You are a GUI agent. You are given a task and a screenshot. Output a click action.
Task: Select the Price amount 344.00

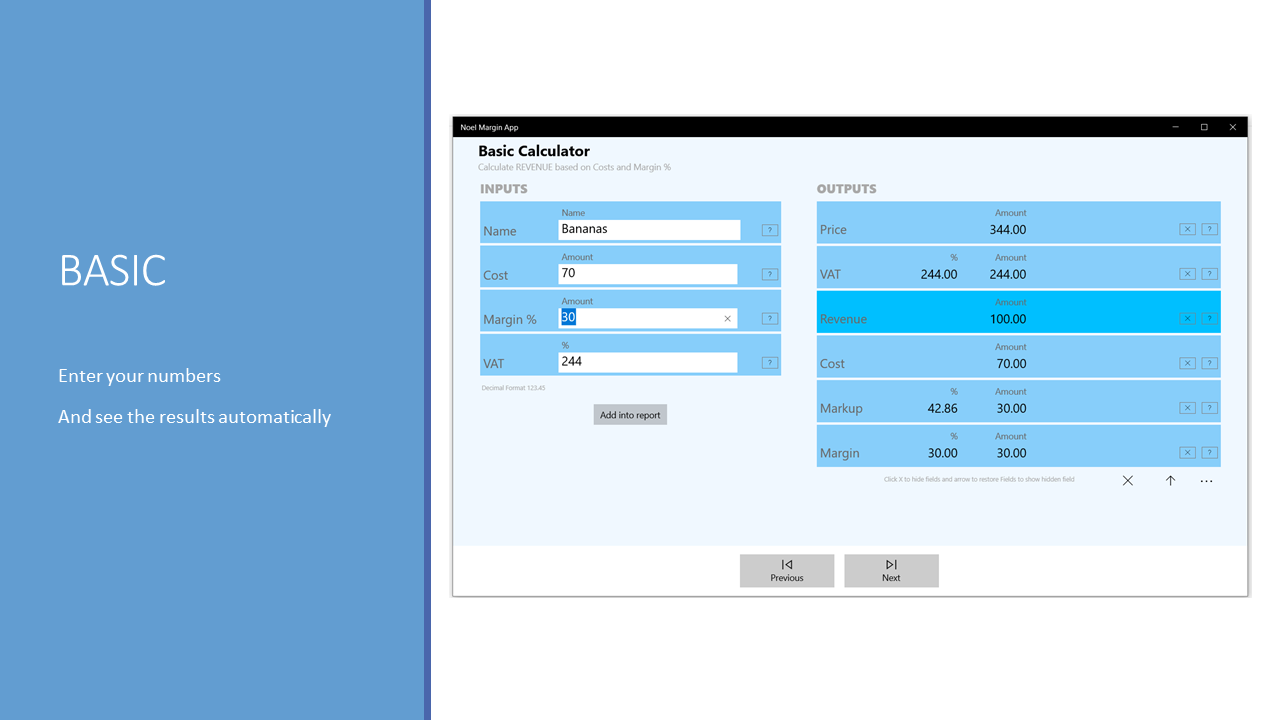coord(1008,230)
